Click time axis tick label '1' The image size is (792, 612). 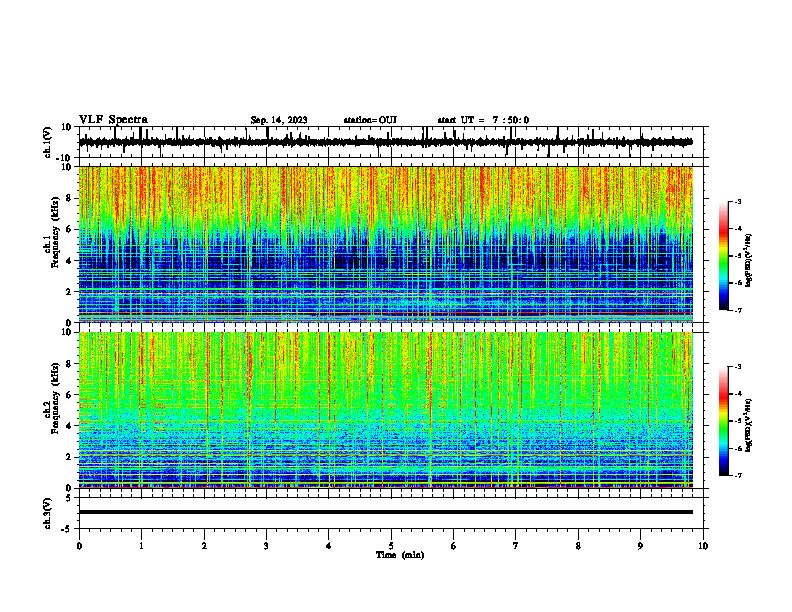tap(141, 546)
